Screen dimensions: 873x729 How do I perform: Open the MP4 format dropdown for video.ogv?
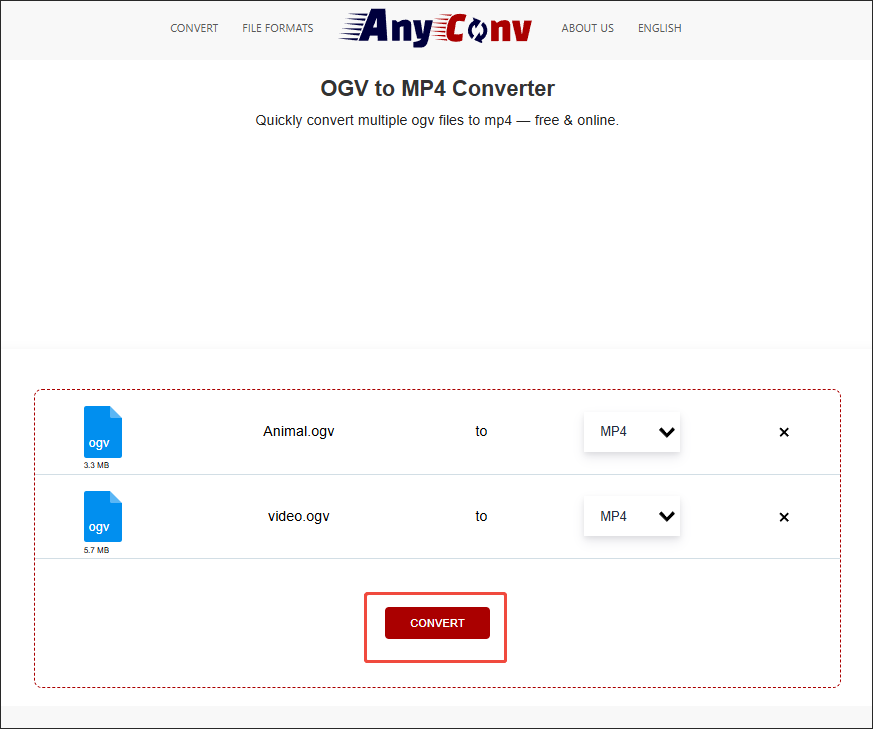tap(631, 516)
